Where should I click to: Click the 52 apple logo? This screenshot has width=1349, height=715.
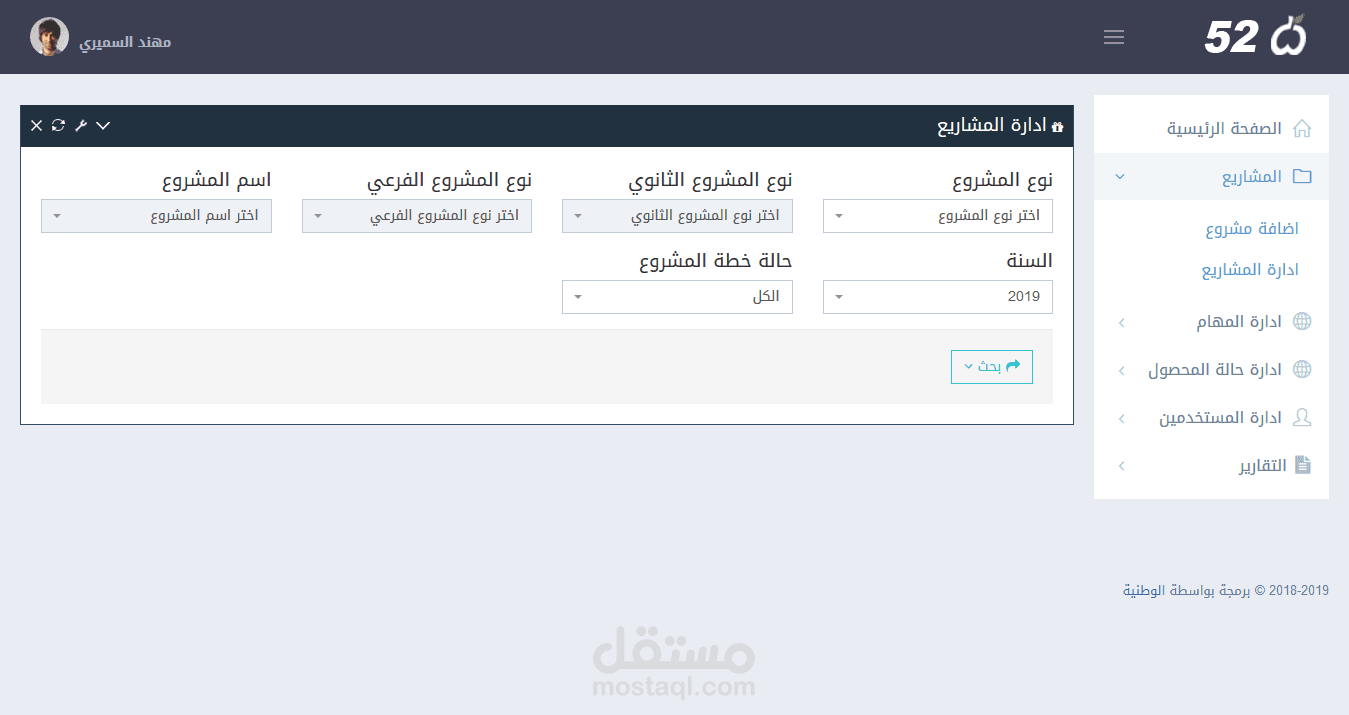[x=1256, y=36]
